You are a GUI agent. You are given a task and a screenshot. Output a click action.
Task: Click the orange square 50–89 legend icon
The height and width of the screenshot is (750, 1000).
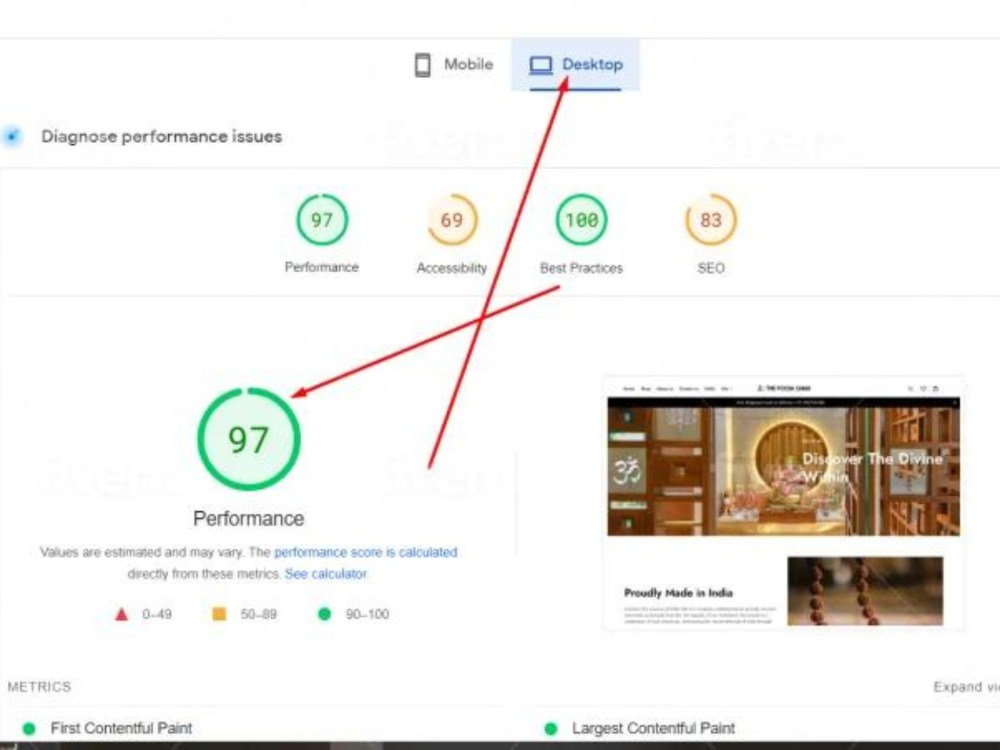click(219, 614)
